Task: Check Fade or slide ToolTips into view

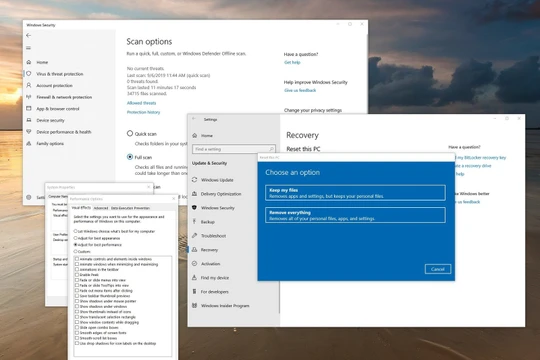Action: point(77,285)
